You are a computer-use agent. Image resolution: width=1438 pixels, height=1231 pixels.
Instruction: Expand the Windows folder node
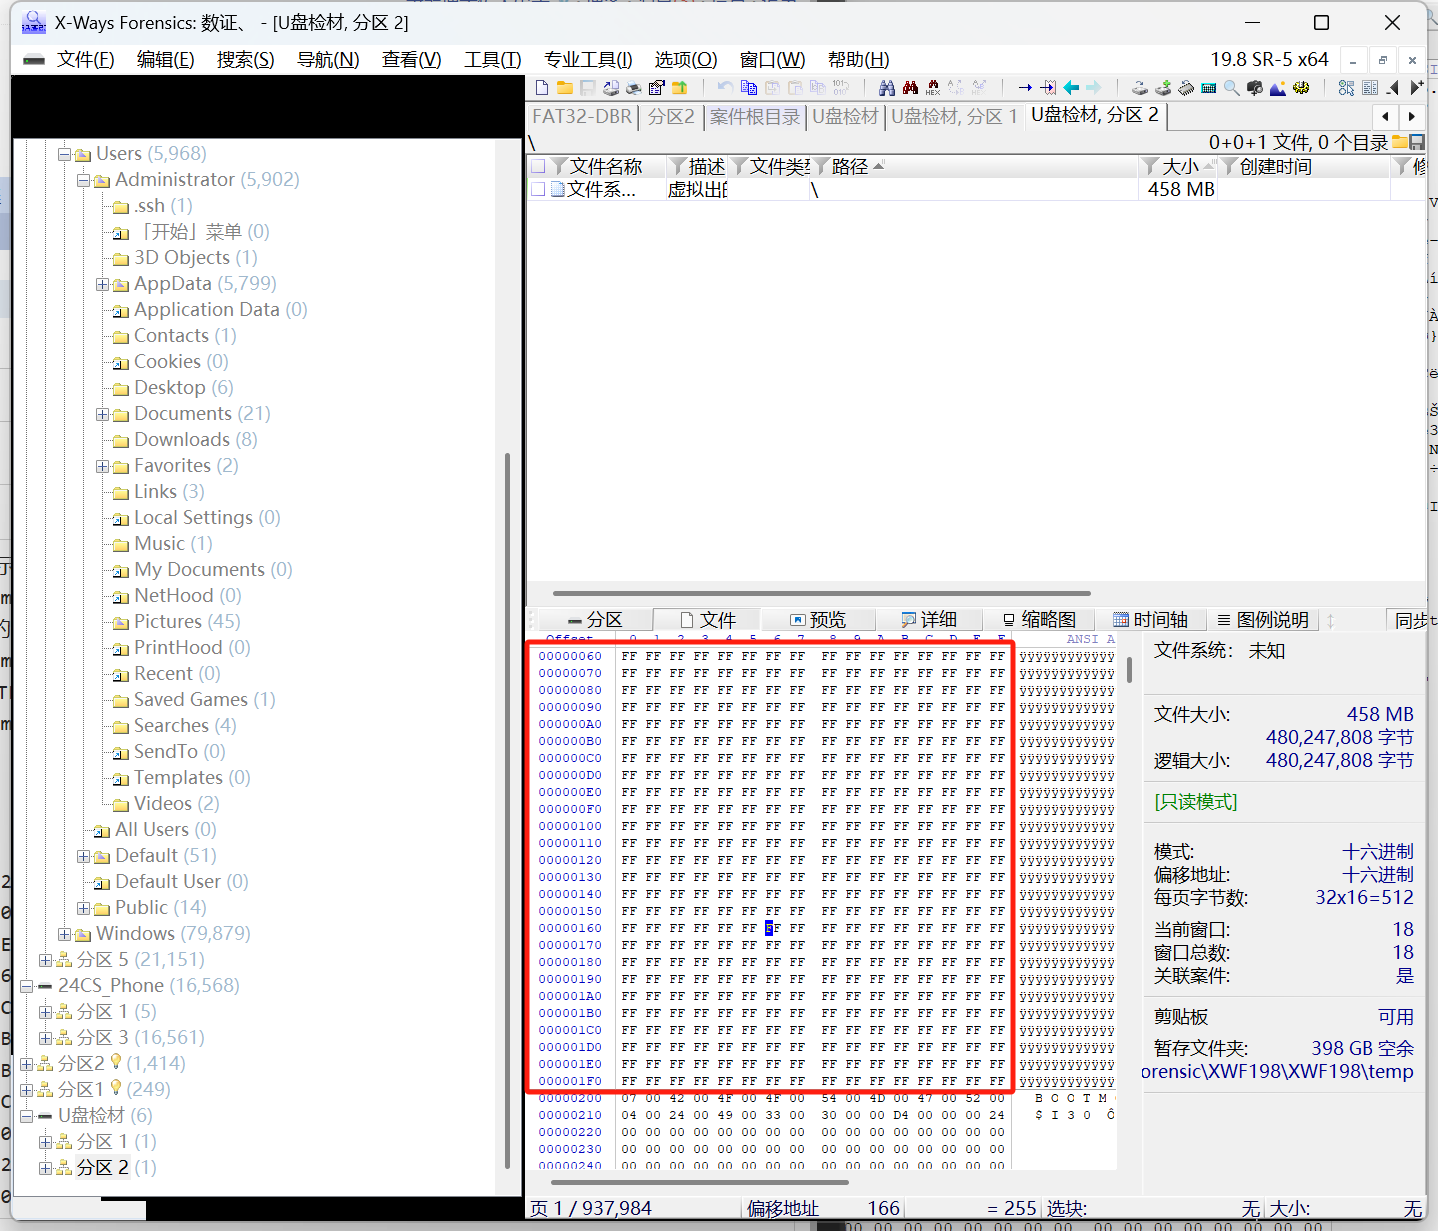64,934
